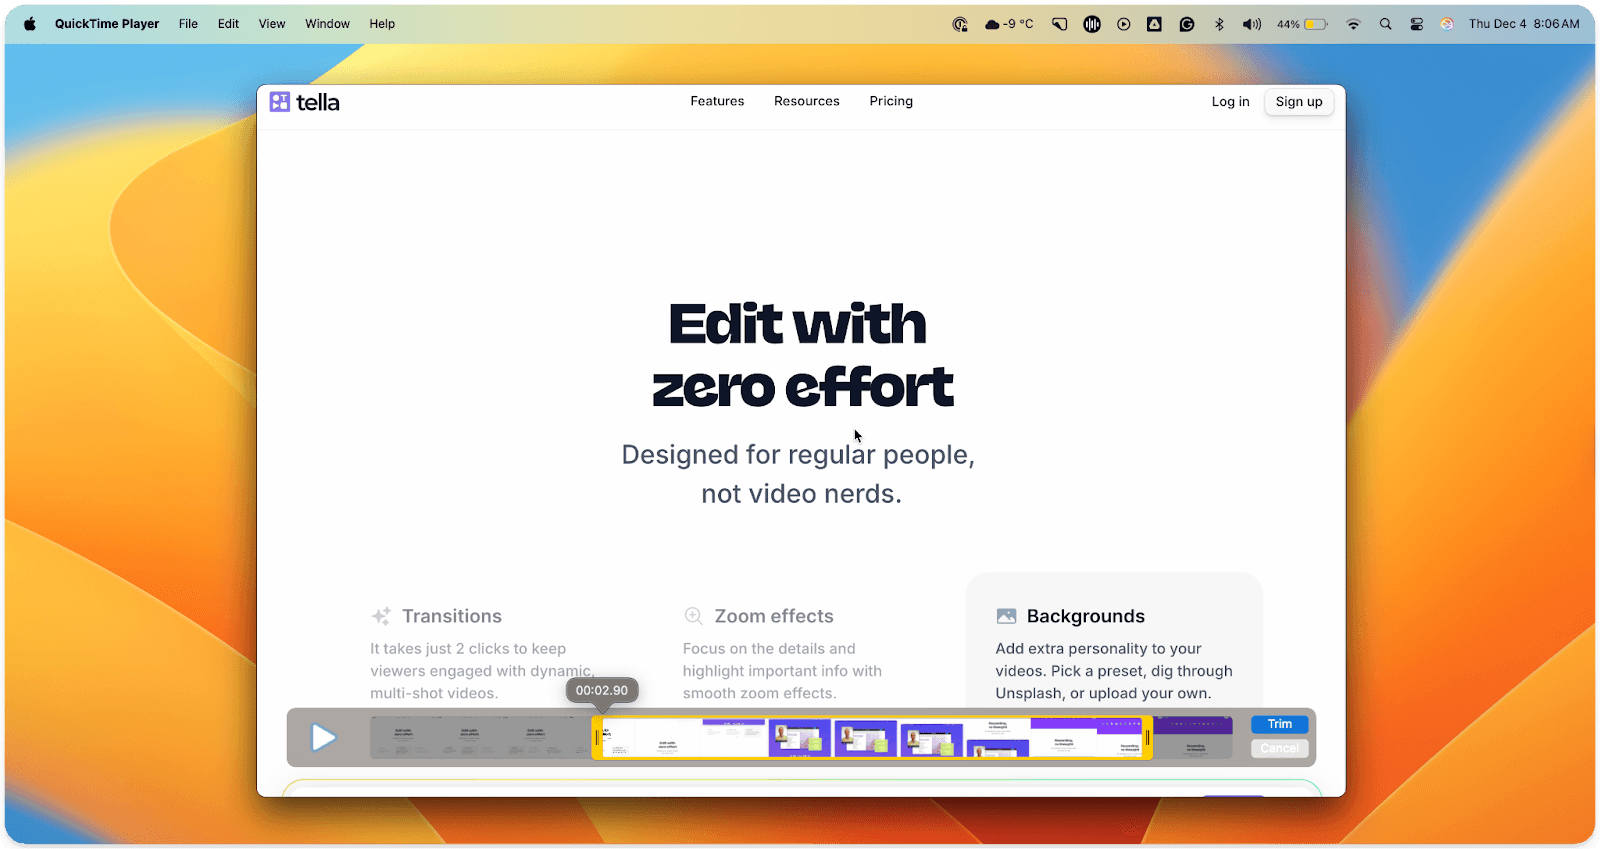Screen dimensions: 1600x849
Task: Select the Backgrounds feature heading
Action: click(1085, 616)
